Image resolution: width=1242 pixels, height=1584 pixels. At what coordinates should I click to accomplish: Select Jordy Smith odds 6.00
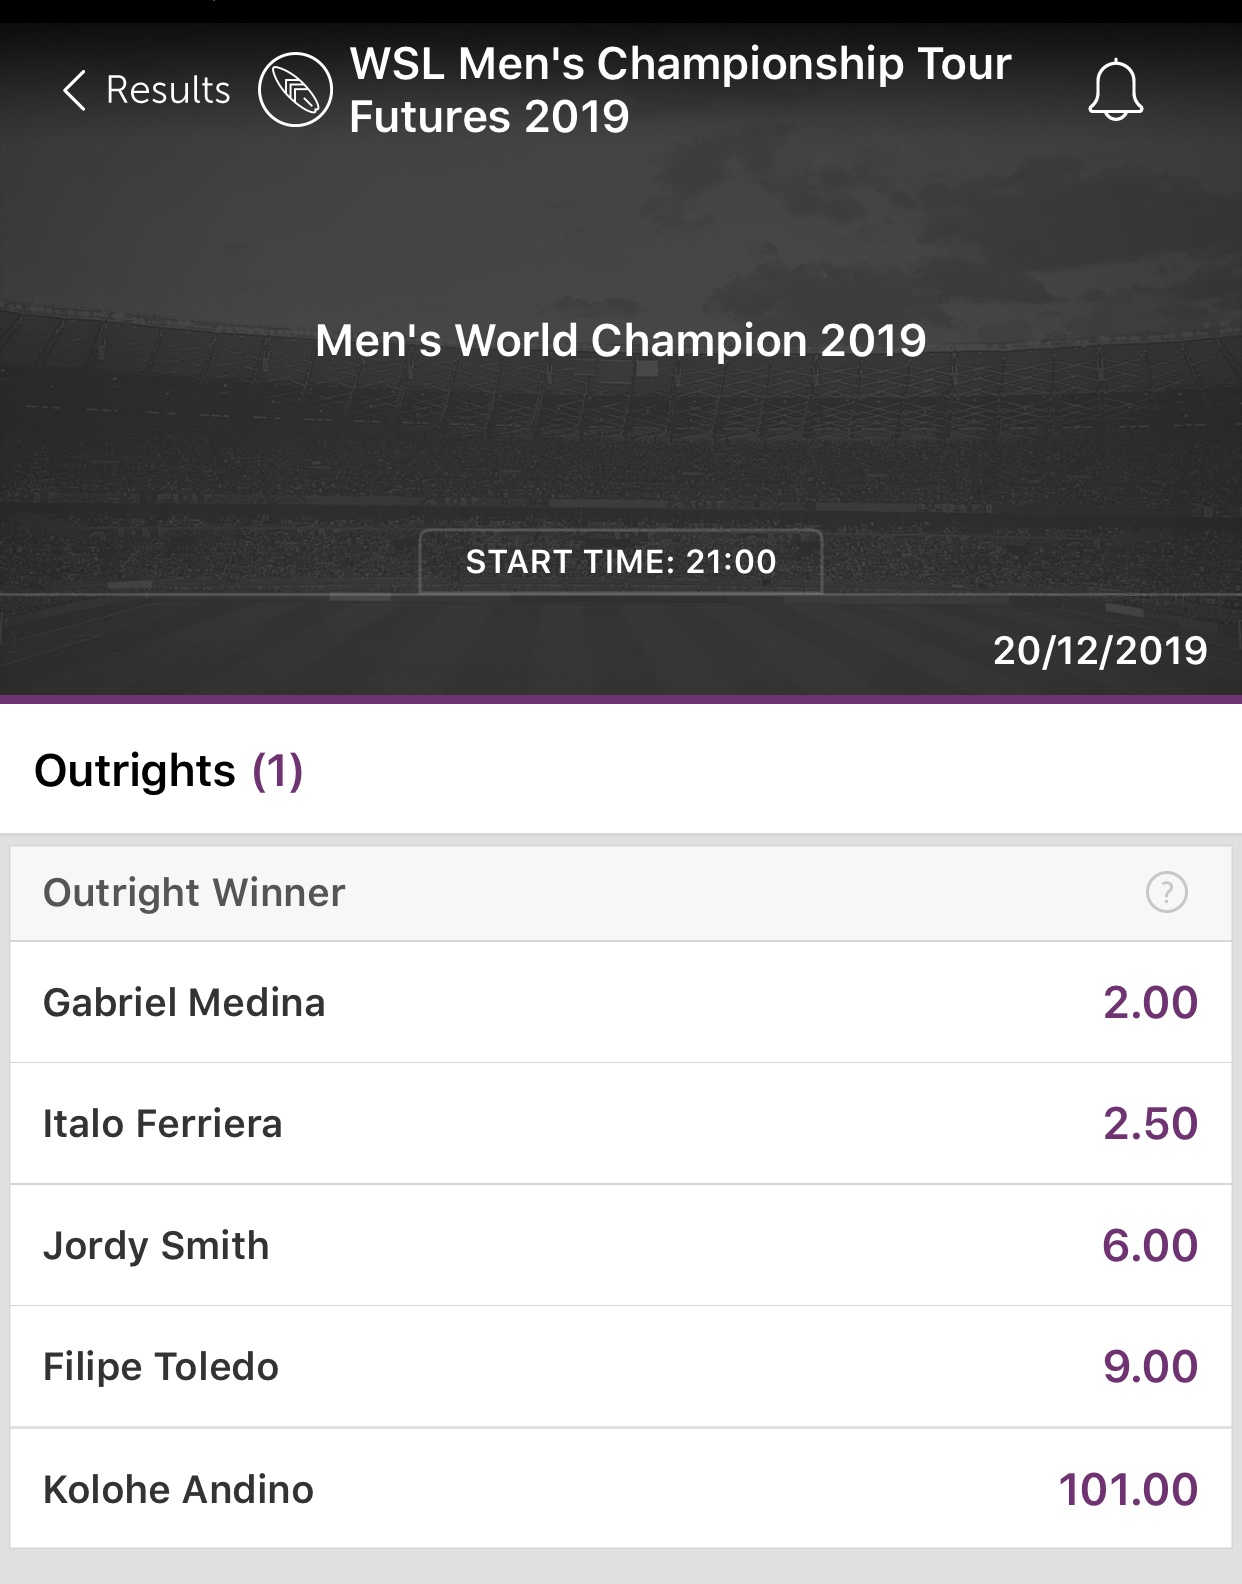click(1150, 1246)
